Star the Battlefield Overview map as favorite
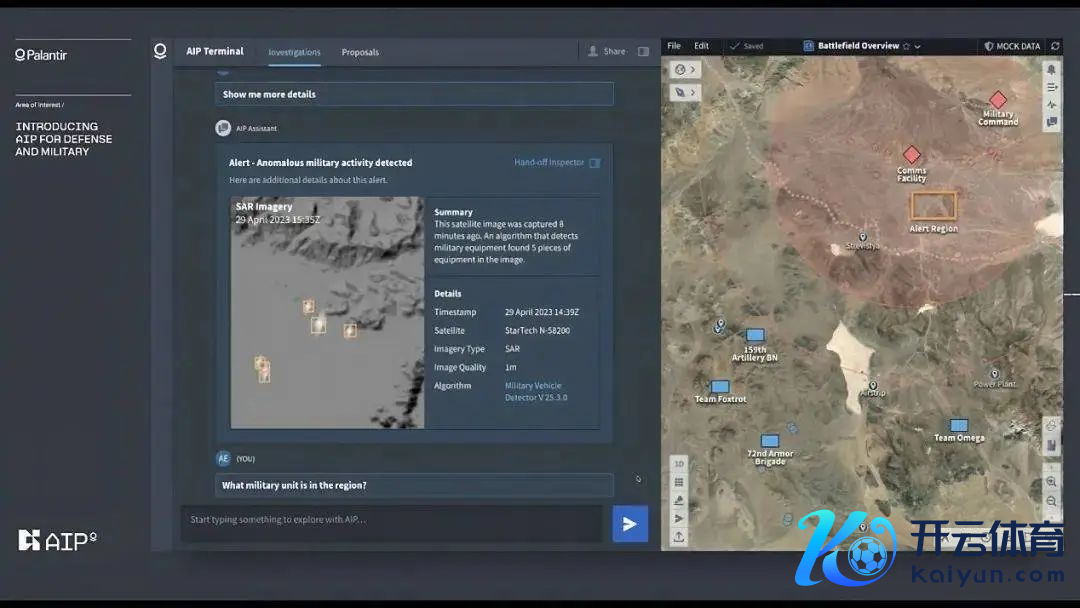Image resolution: width=1080 pixels, height=608 pixels. (x=906, y=46)
